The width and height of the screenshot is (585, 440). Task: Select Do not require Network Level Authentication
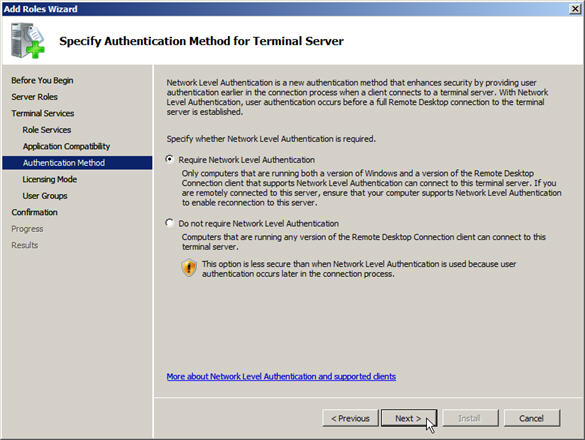(x=170, y=223)
